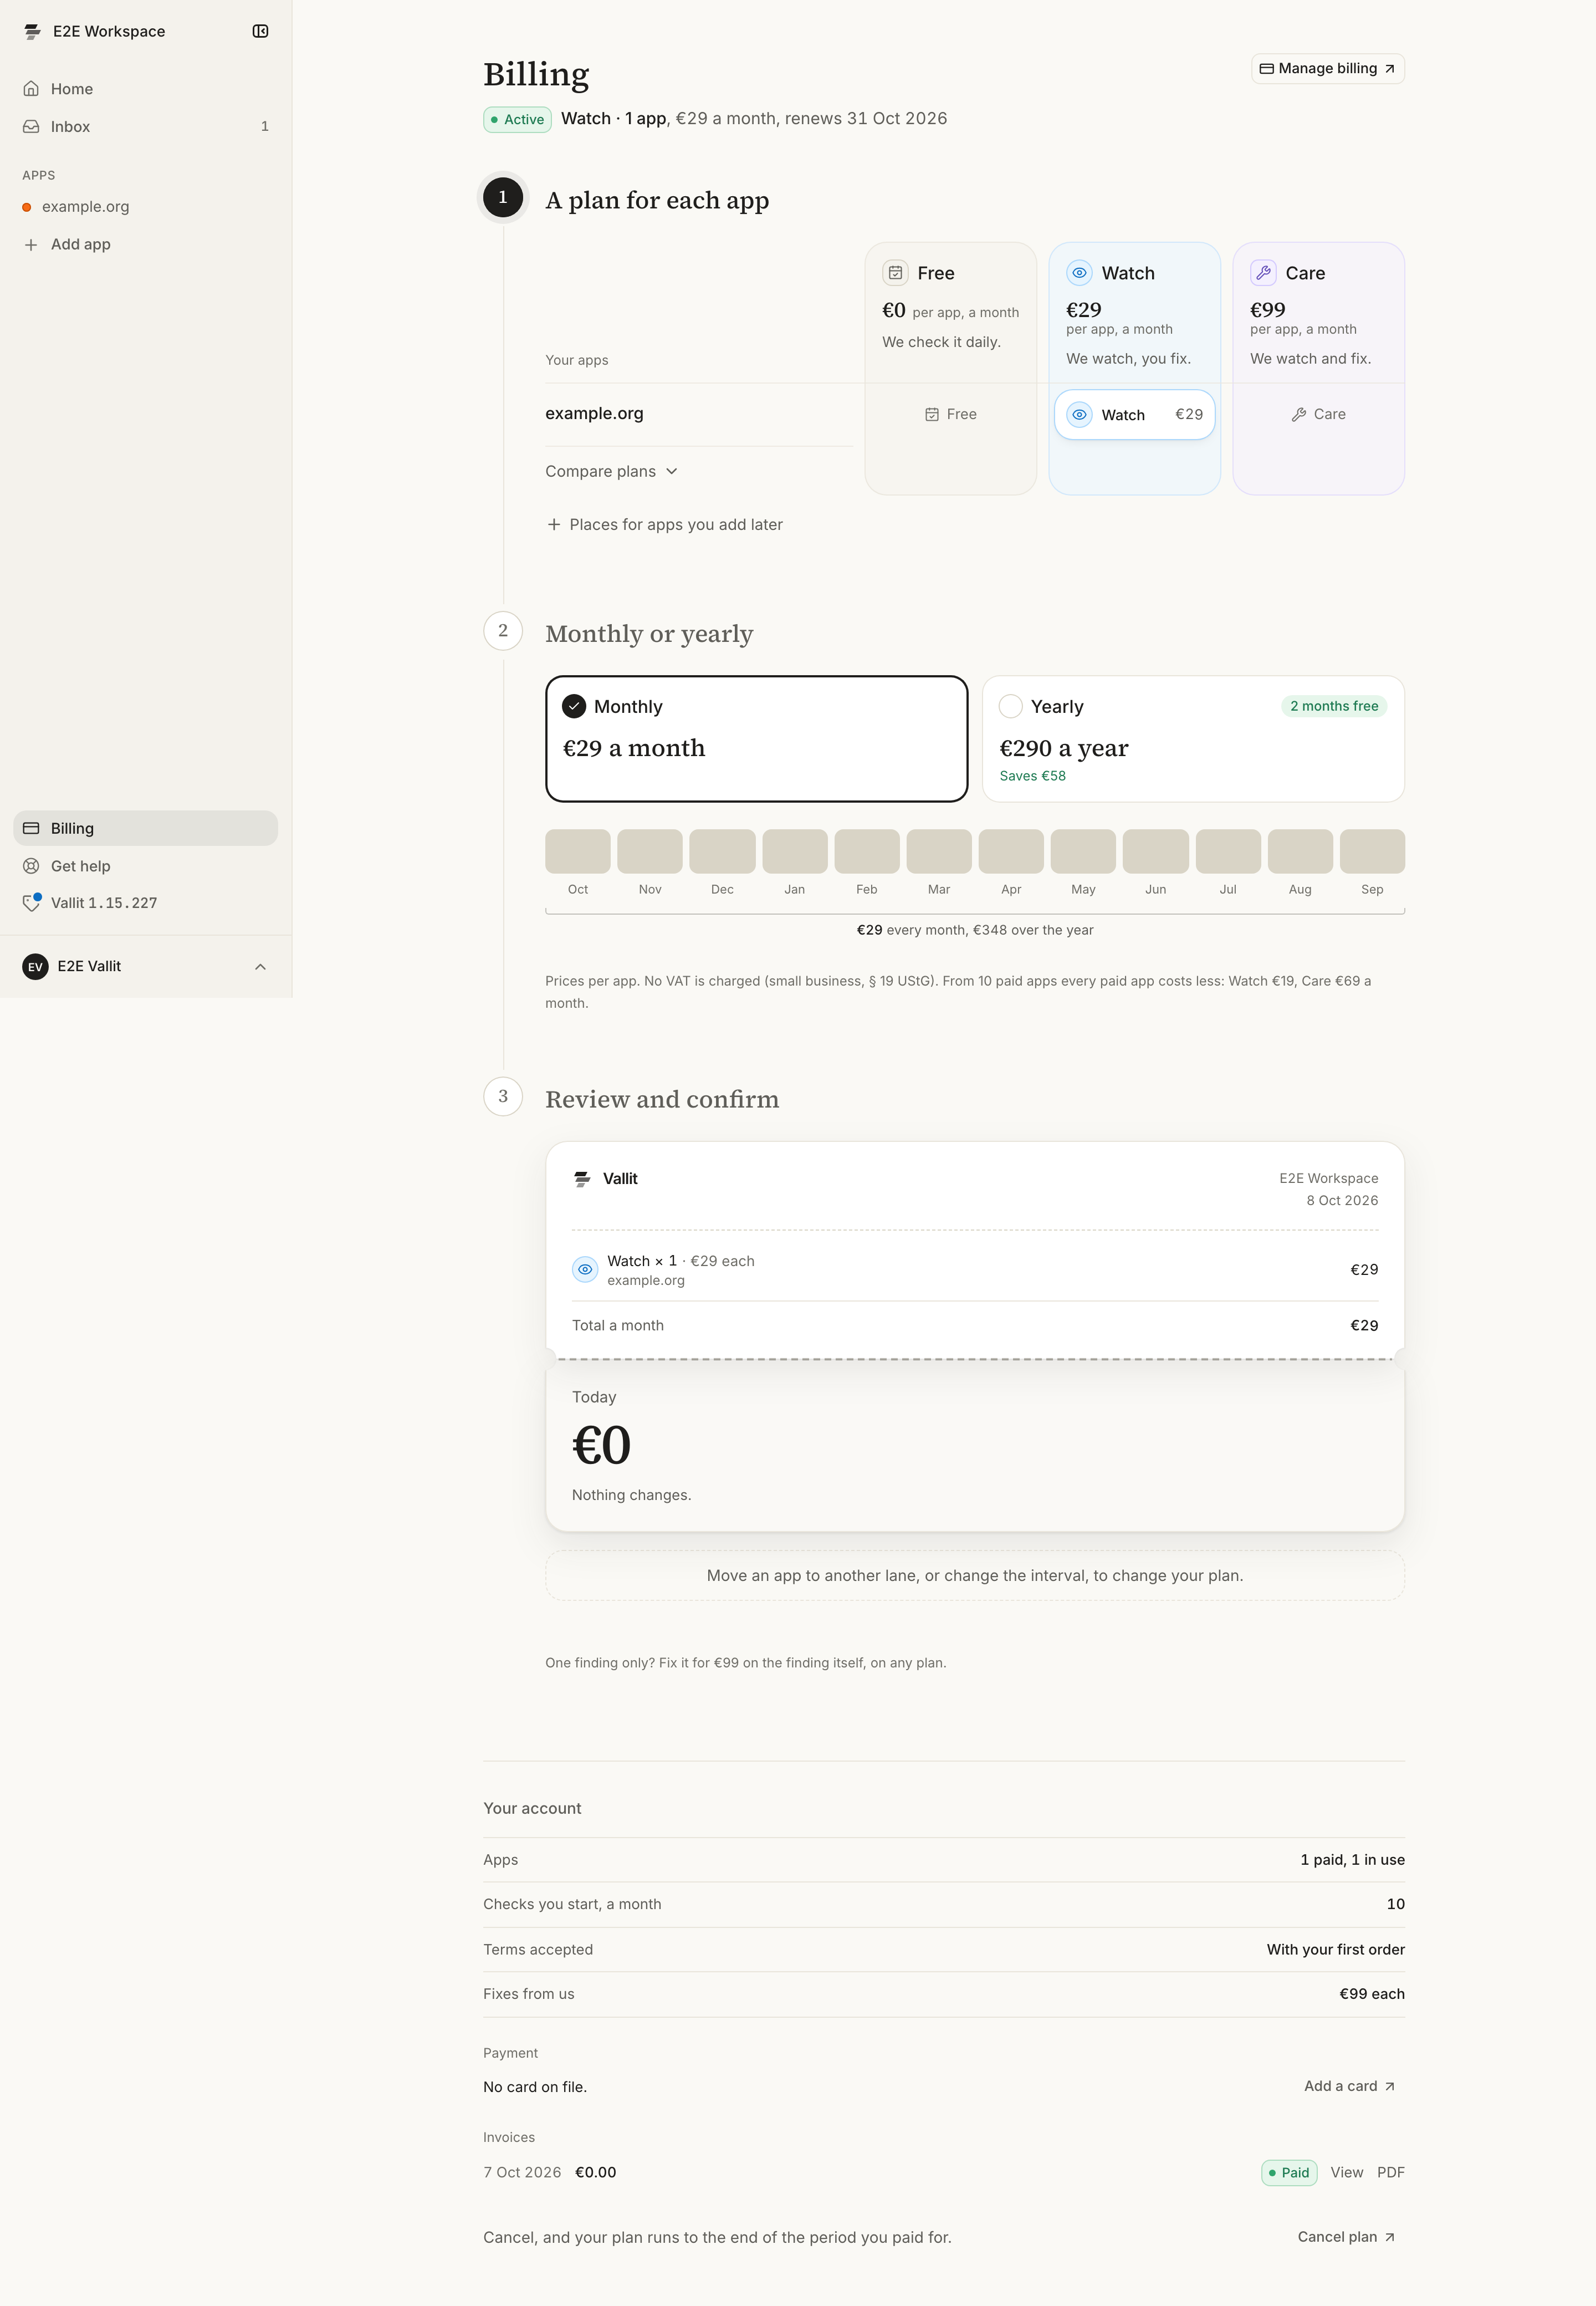Open Get help in the sidebar
The image size is (1596, 2306).
tap(146, 866)
